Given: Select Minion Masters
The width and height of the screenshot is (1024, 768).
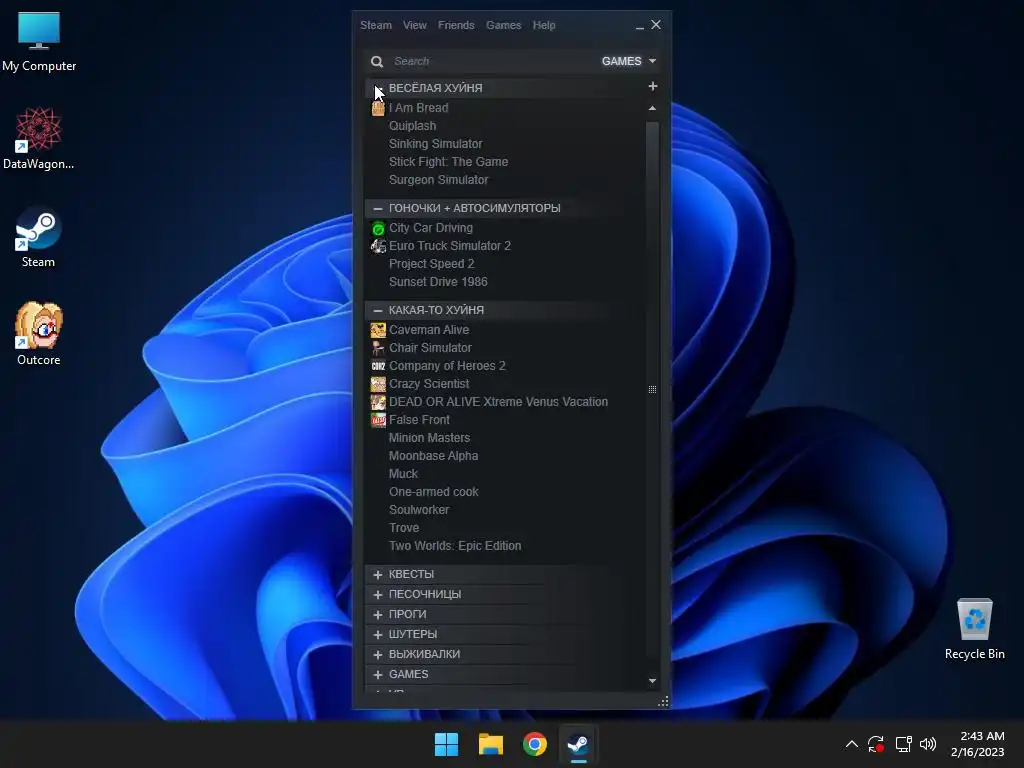Looking at the screenshot, I should click(x=430, y=438).
